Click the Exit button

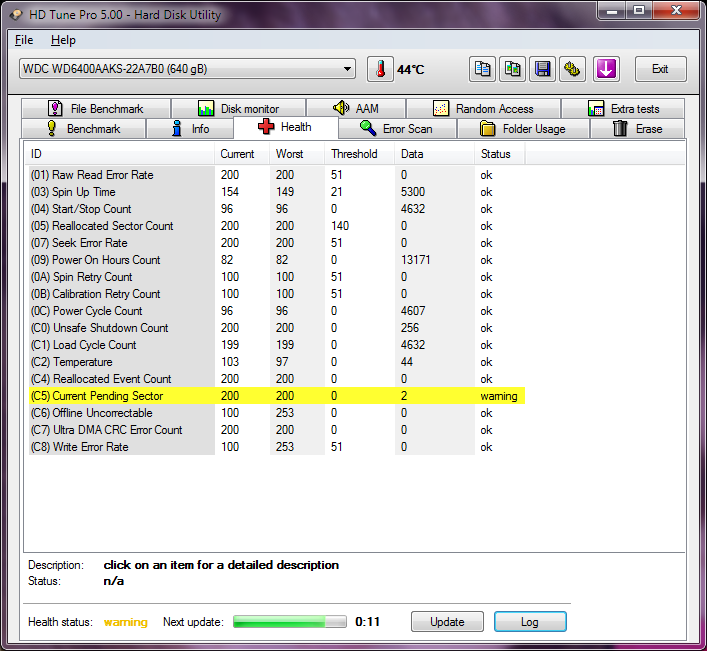661,69
